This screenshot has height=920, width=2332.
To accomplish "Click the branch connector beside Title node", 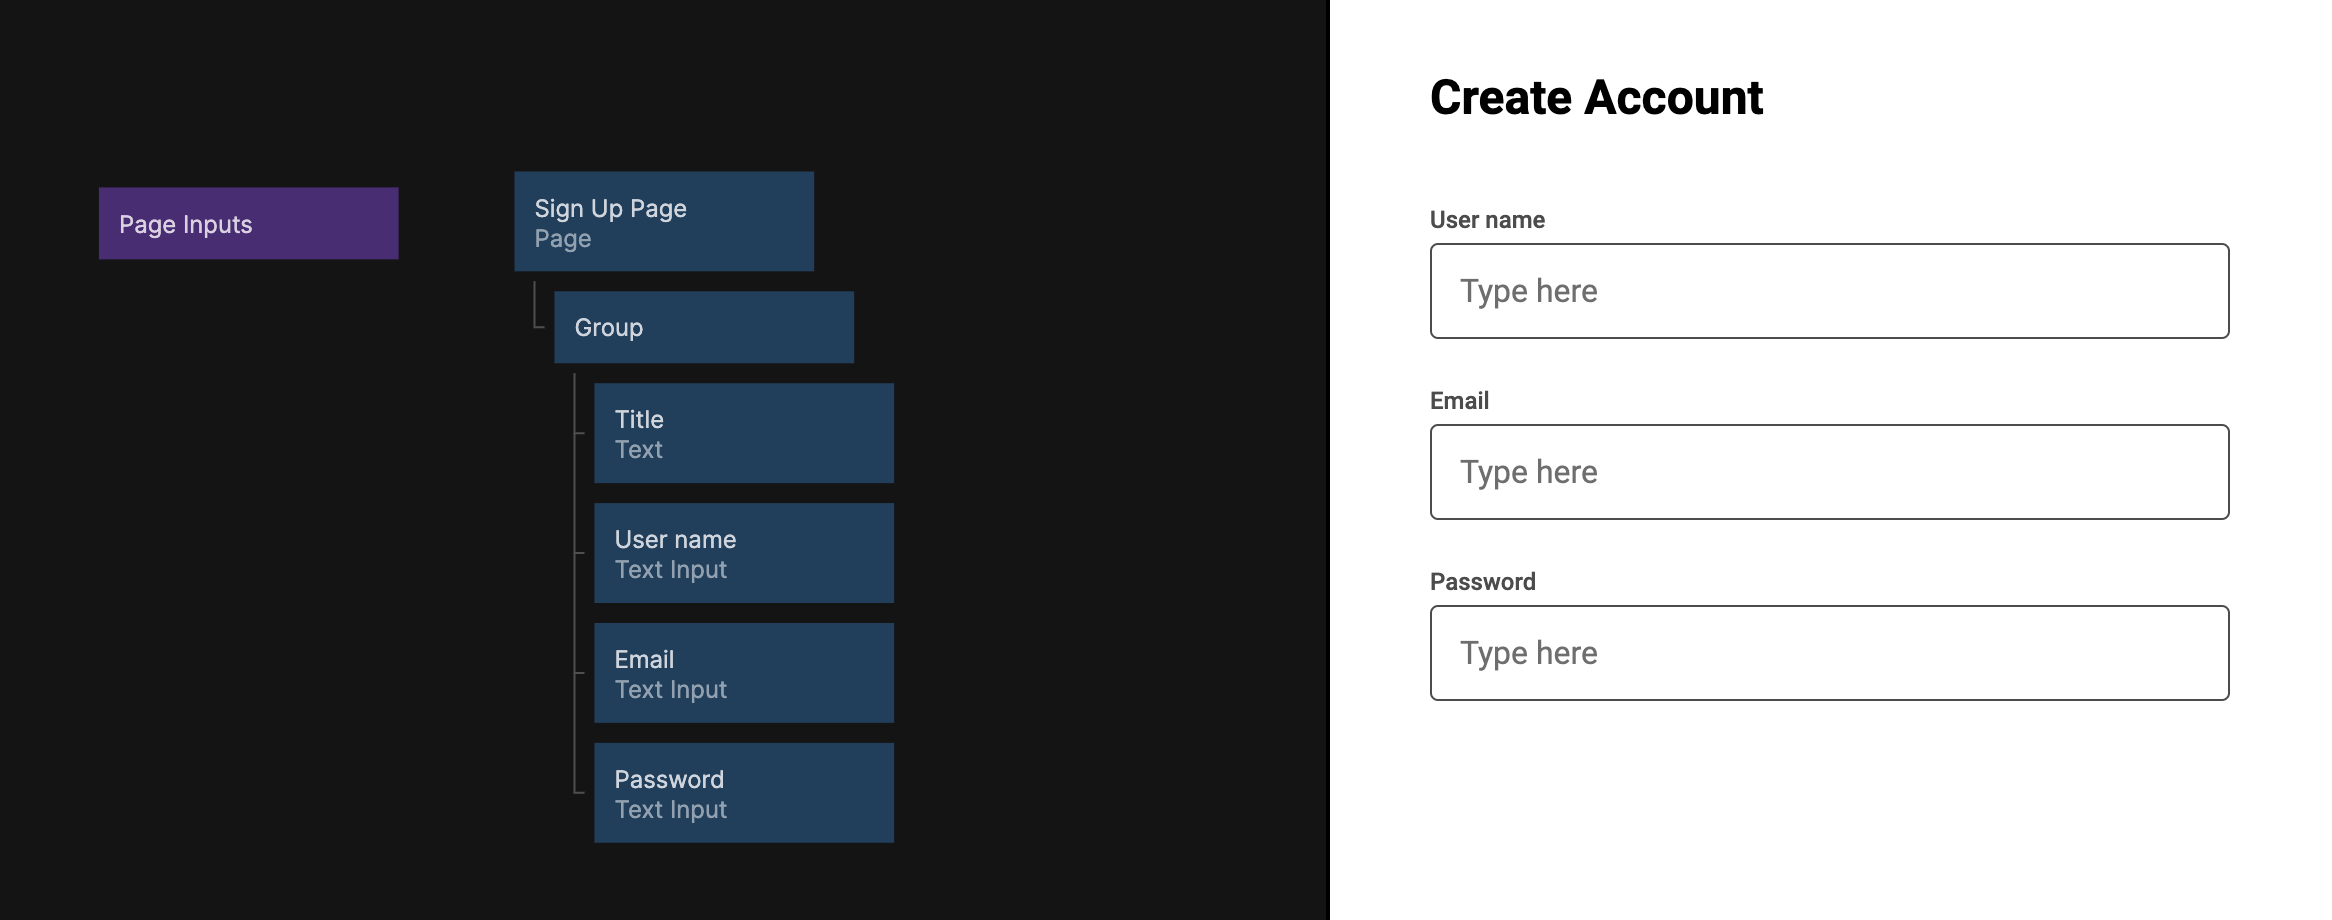I will [x=578, y=432].
